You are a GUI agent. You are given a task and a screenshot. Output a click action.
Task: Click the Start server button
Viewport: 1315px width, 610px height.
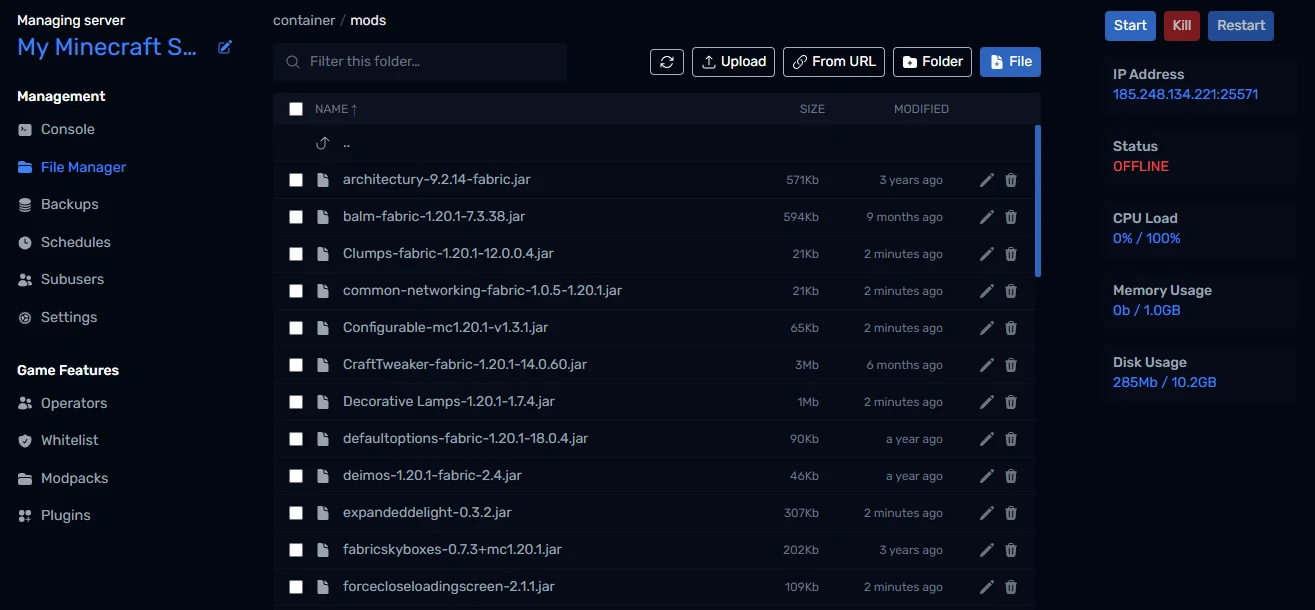coord(1130,26)
